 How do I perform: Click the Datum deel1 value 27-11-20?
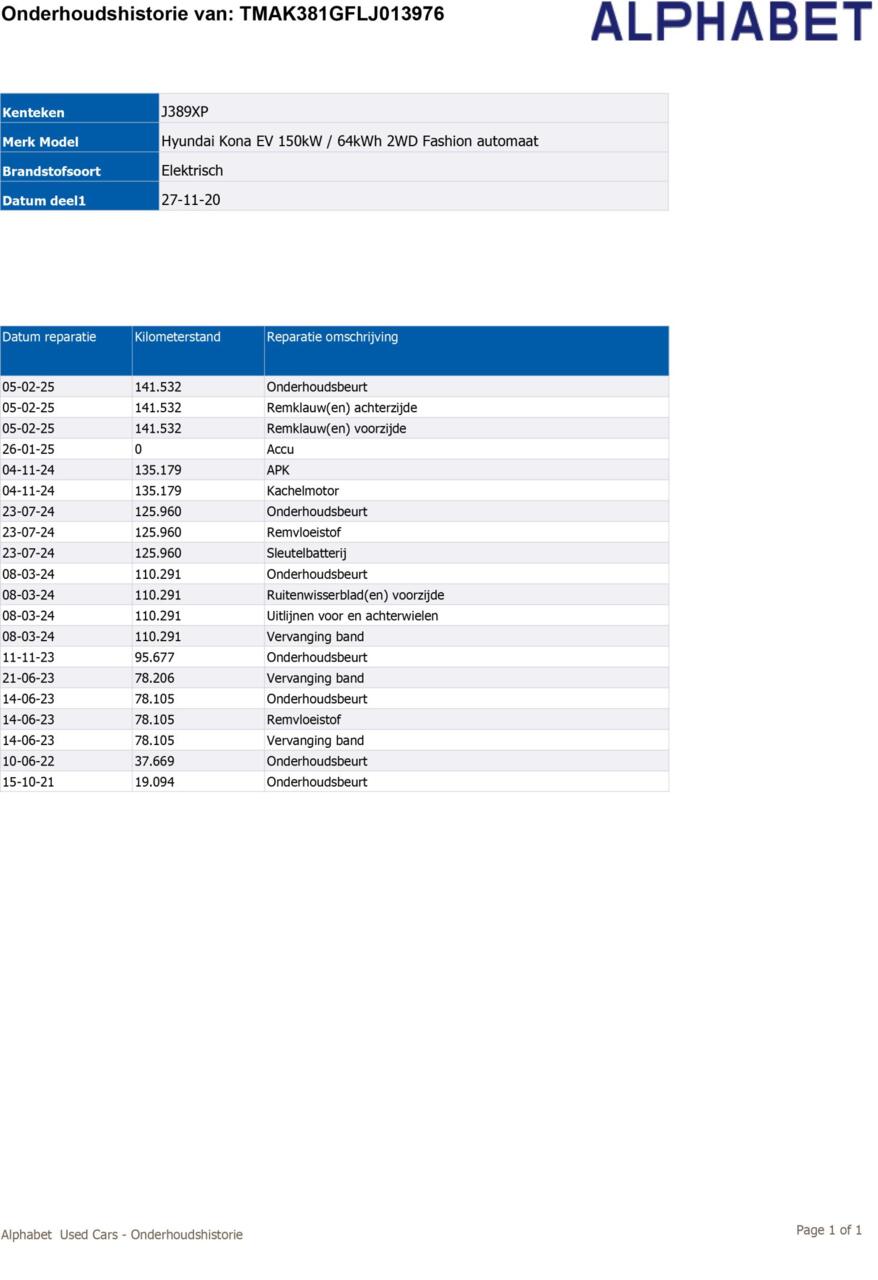coord(191,200)
